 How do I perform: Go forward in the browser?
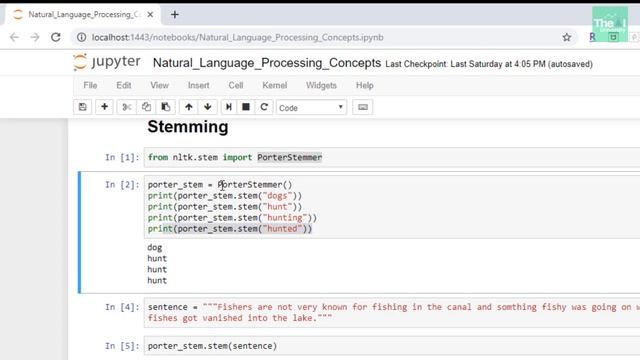(35, 38)
